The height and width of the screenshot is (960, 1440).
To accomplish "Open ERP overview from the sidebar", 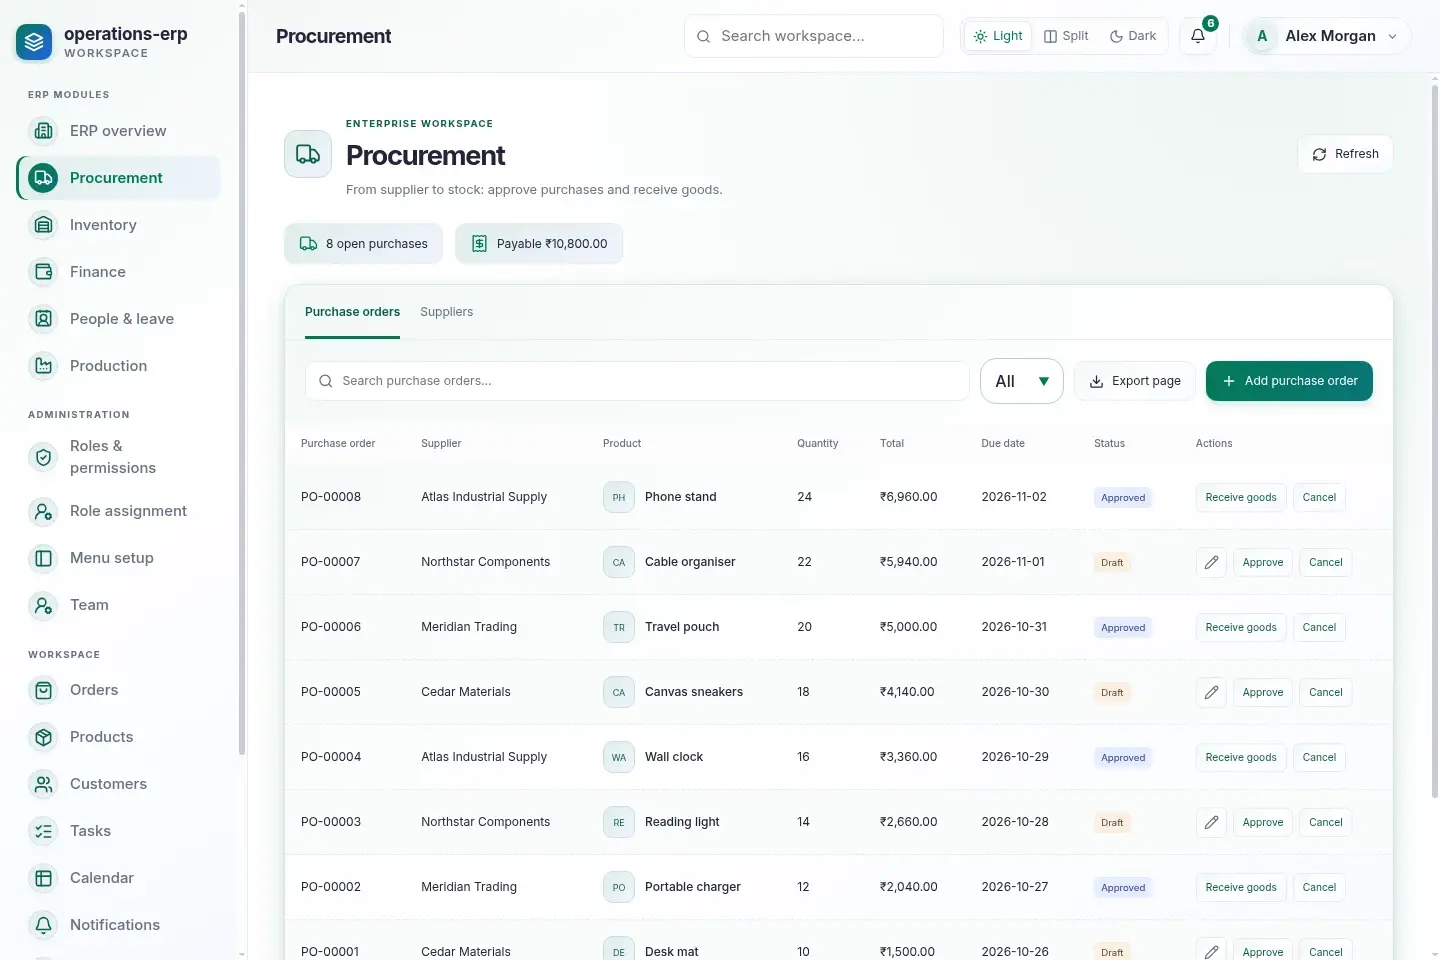I will (x=119, y=131).
